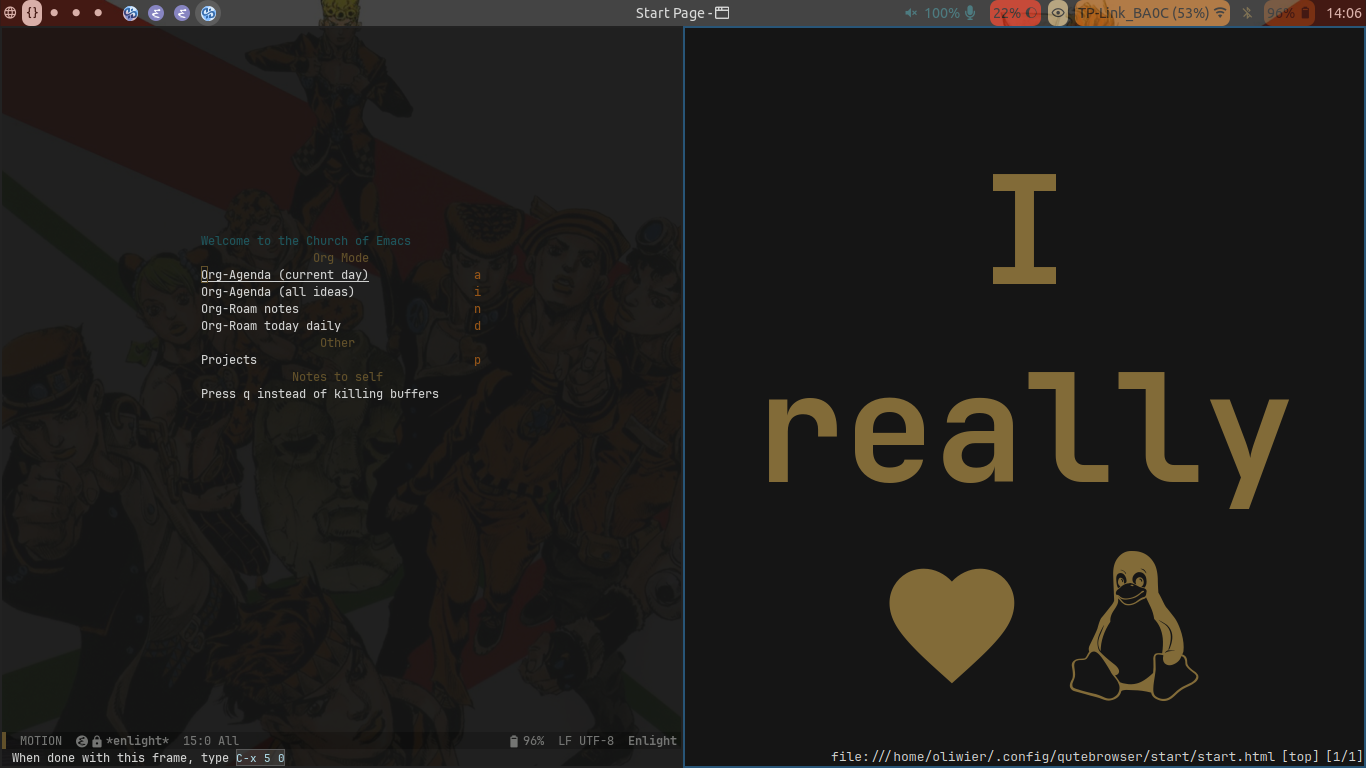Click the 'Org Mode' section heading
Viewport: 1366px width, 768px height.
[341, 258]
